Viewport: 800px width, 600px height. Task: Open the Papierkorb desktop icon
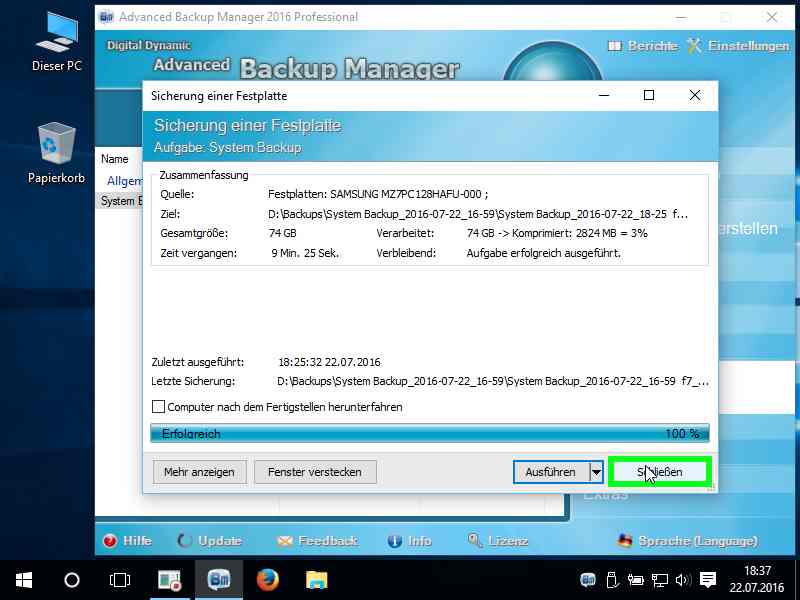57,153
